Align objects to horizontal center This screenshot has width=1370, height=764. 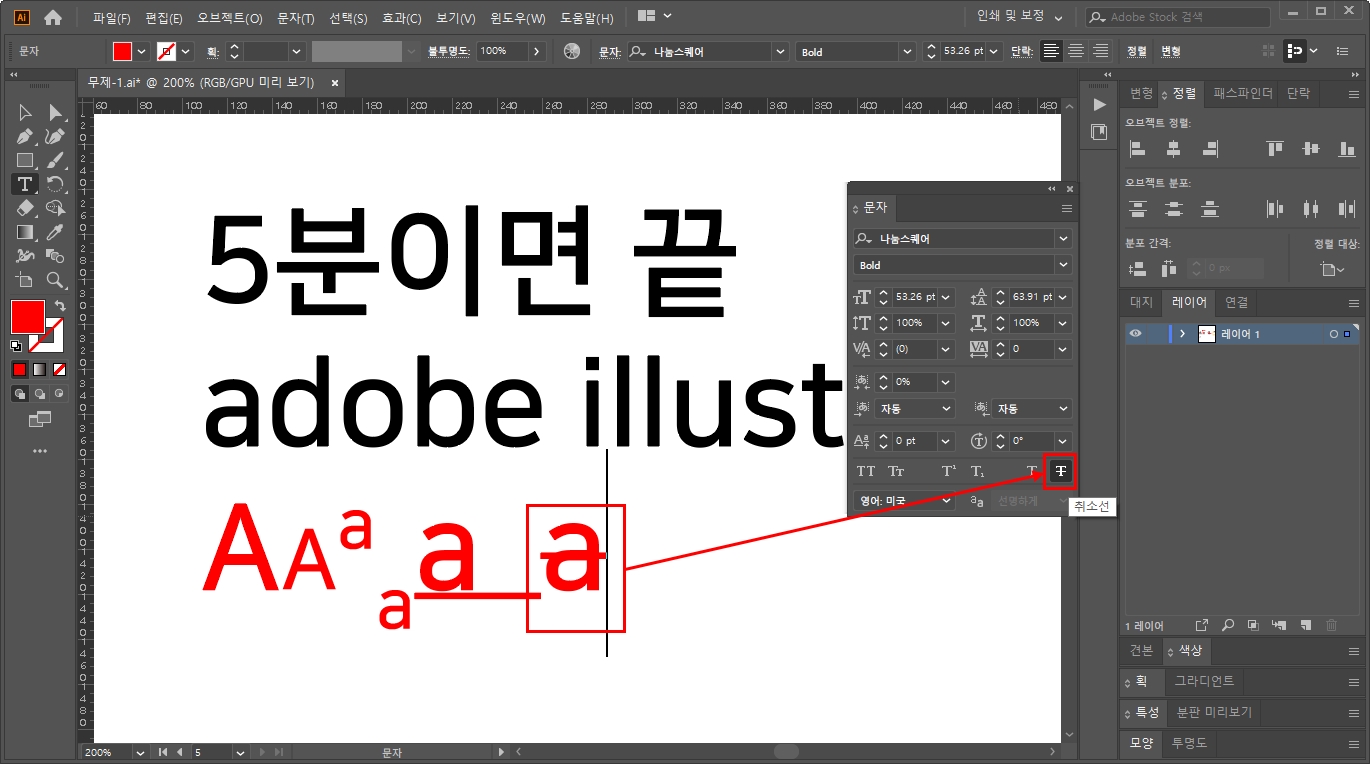pyautogui.click(x=1173, y=149)
